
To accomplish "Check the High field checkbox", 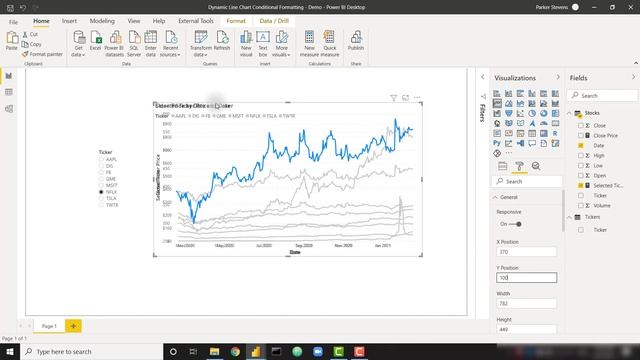I will (x=580, y=156).
